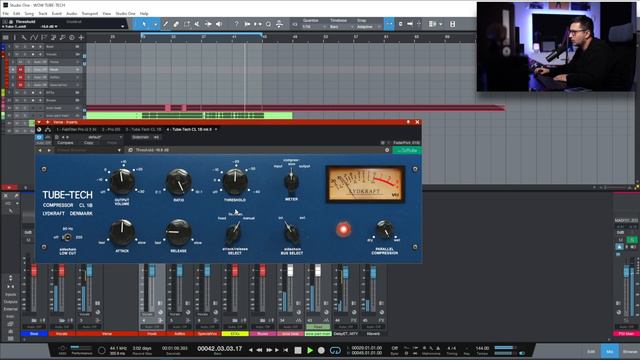Toggle the Snap button in toolbar
The width and height of the screenshot is (640, 360).
pyautogui.click(x=389, y=24)
